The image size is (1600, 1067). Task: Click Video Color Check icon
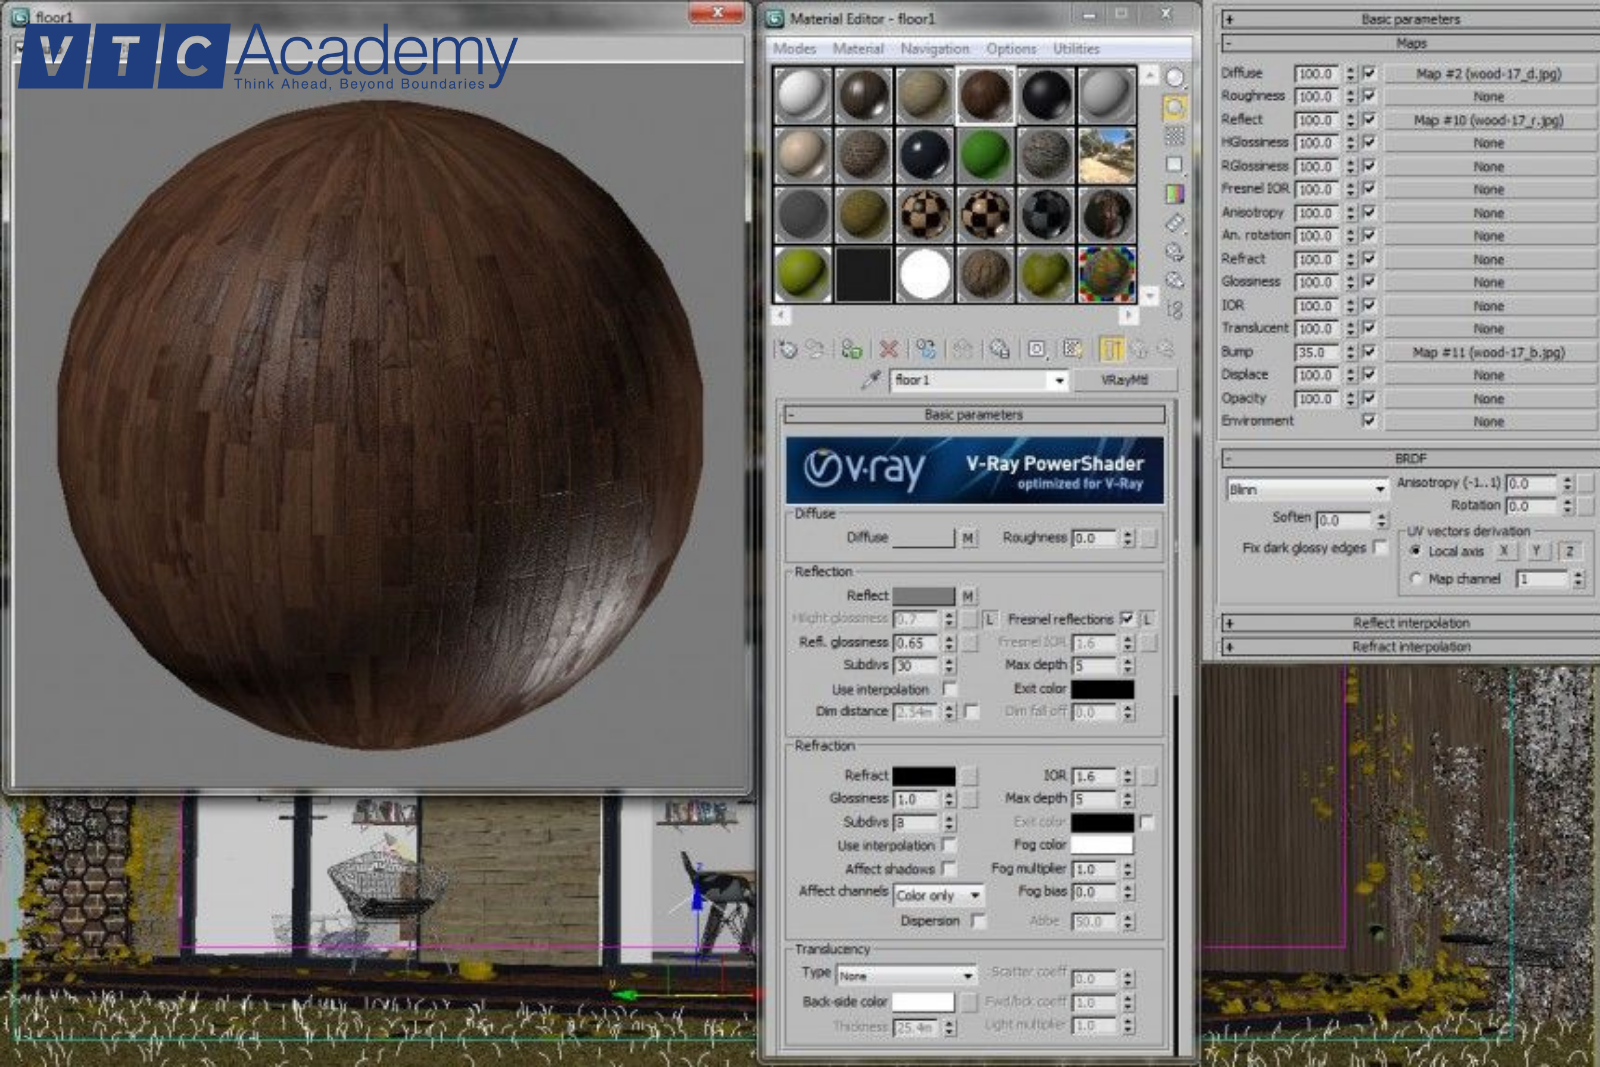(1175, 193)
